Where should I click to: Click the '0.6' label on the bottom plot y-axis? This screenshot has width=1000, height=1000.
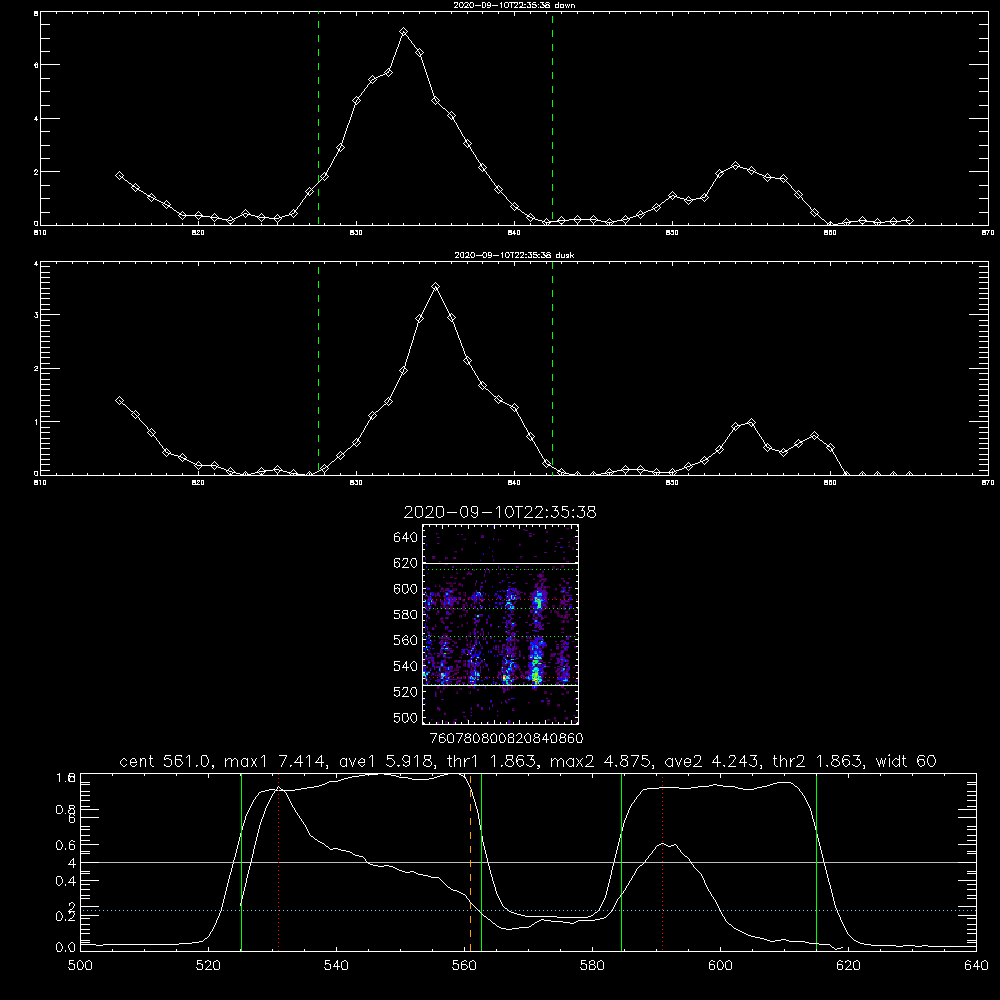point(66,845)
